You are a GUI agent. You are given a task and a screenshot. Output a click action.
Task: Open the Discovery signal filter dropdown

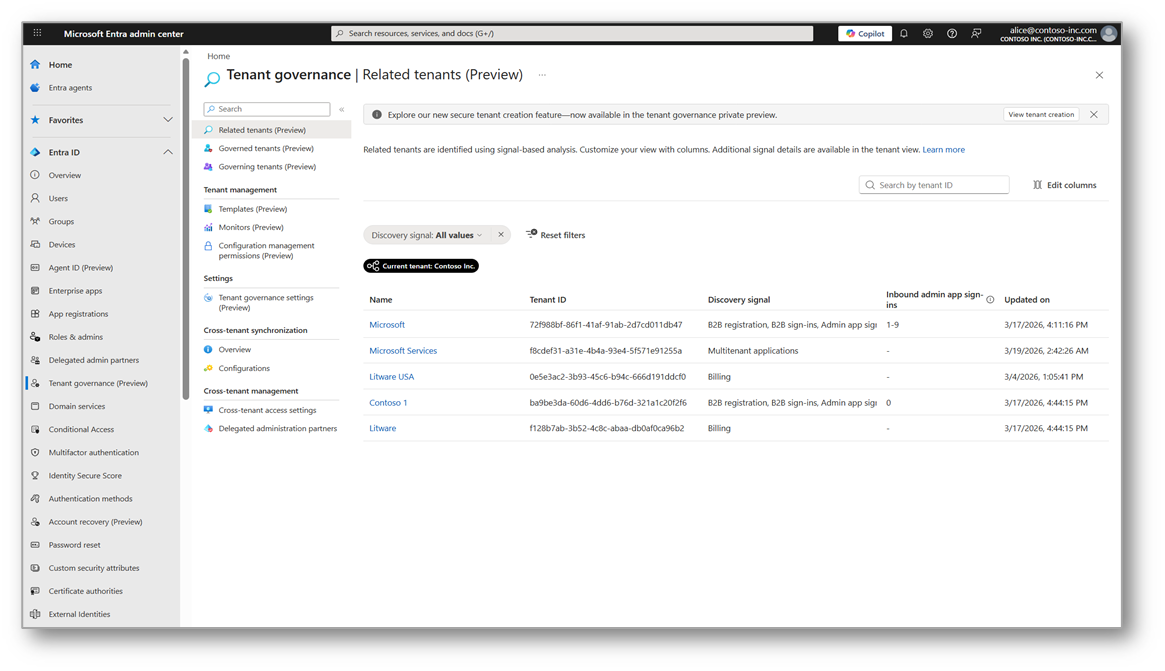click(426, 235)
